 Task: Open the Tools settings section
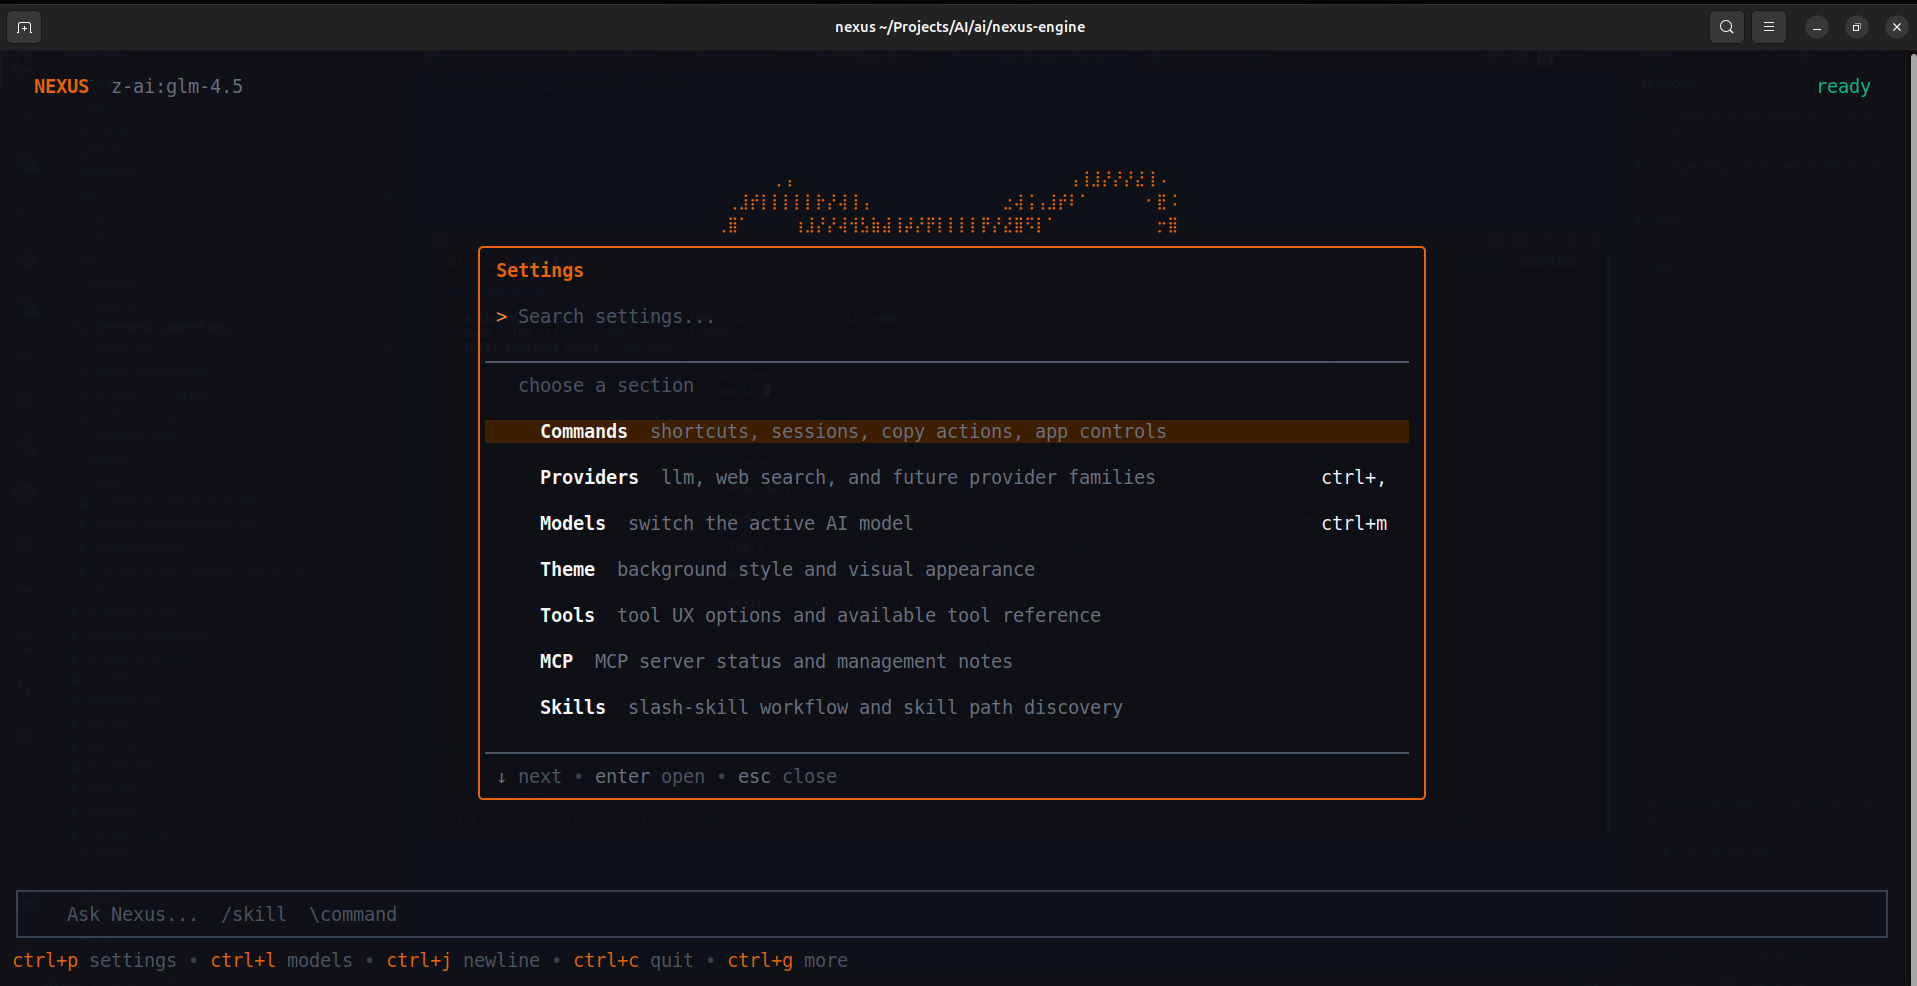coord(947,615)
